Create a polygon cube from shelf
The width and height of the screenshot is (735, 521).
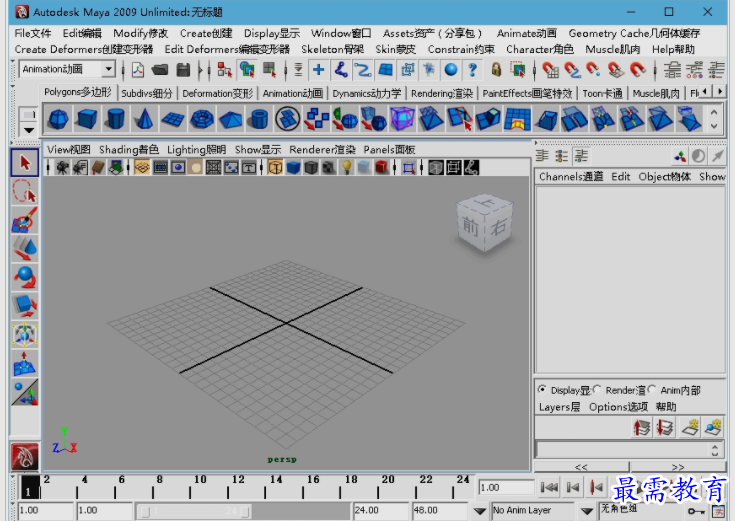87,119
